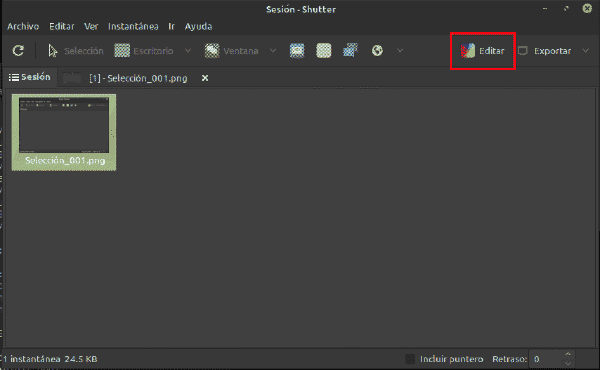Click the Exportar button
600x370 pixels.
[x=545, y=51]
